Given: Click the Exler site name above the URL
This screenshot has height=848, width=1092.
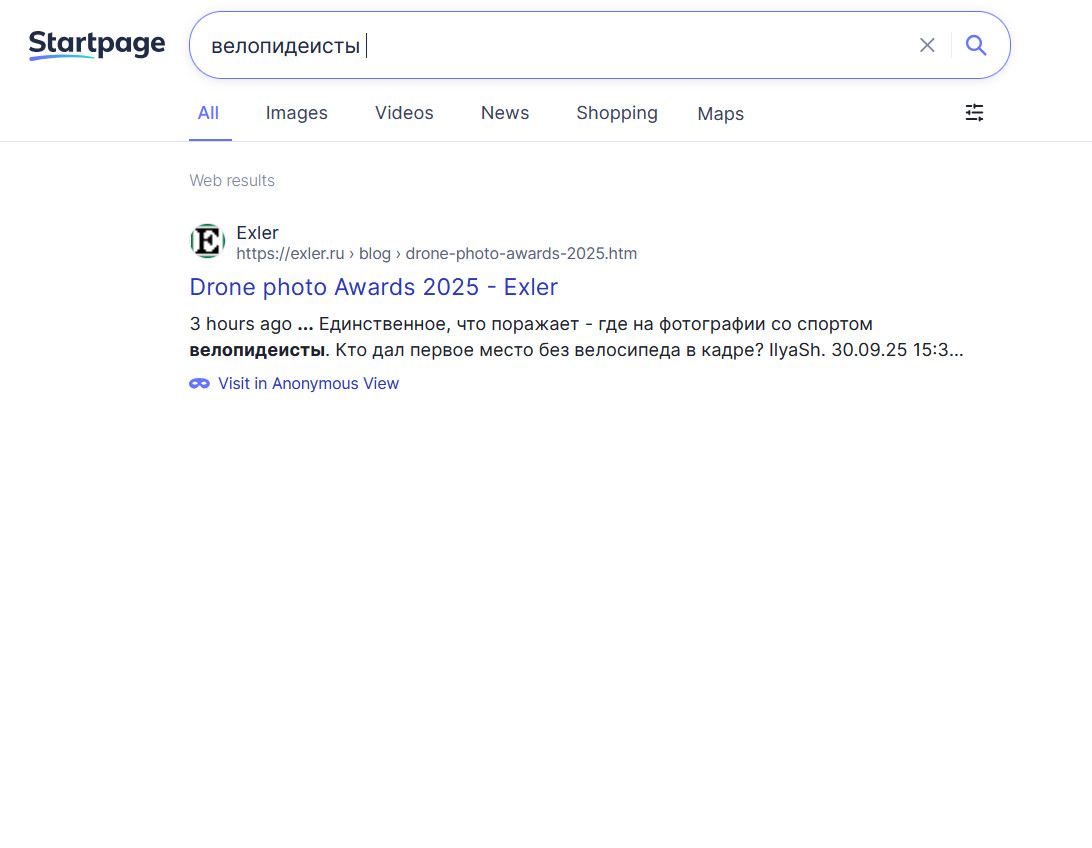Looking at the screenshot, I should pos(257,233).
